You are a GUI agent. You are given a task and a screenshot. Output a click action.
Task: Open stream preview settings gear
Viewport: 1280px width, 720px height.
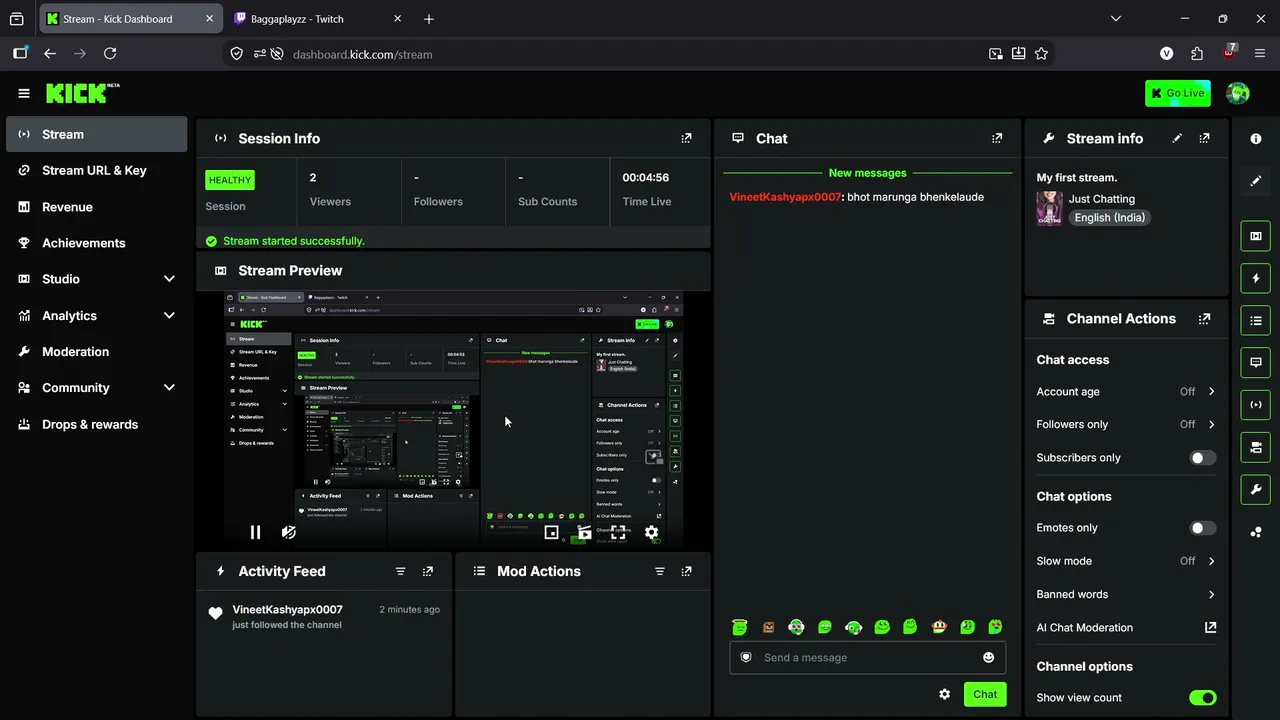pyautogui.click(x=651, y=532)
